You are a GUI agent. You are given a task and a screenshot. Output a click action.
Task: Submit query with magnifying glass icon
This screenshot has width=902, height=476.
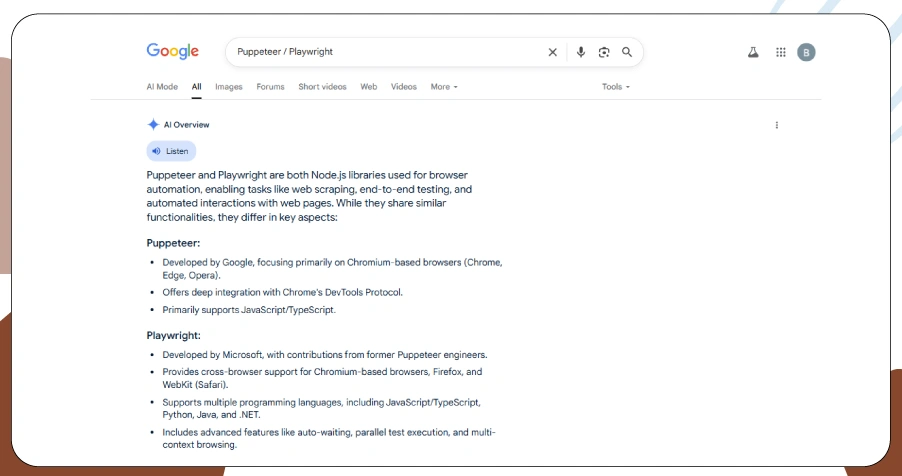pyautogui.click(x=627, y=52)
